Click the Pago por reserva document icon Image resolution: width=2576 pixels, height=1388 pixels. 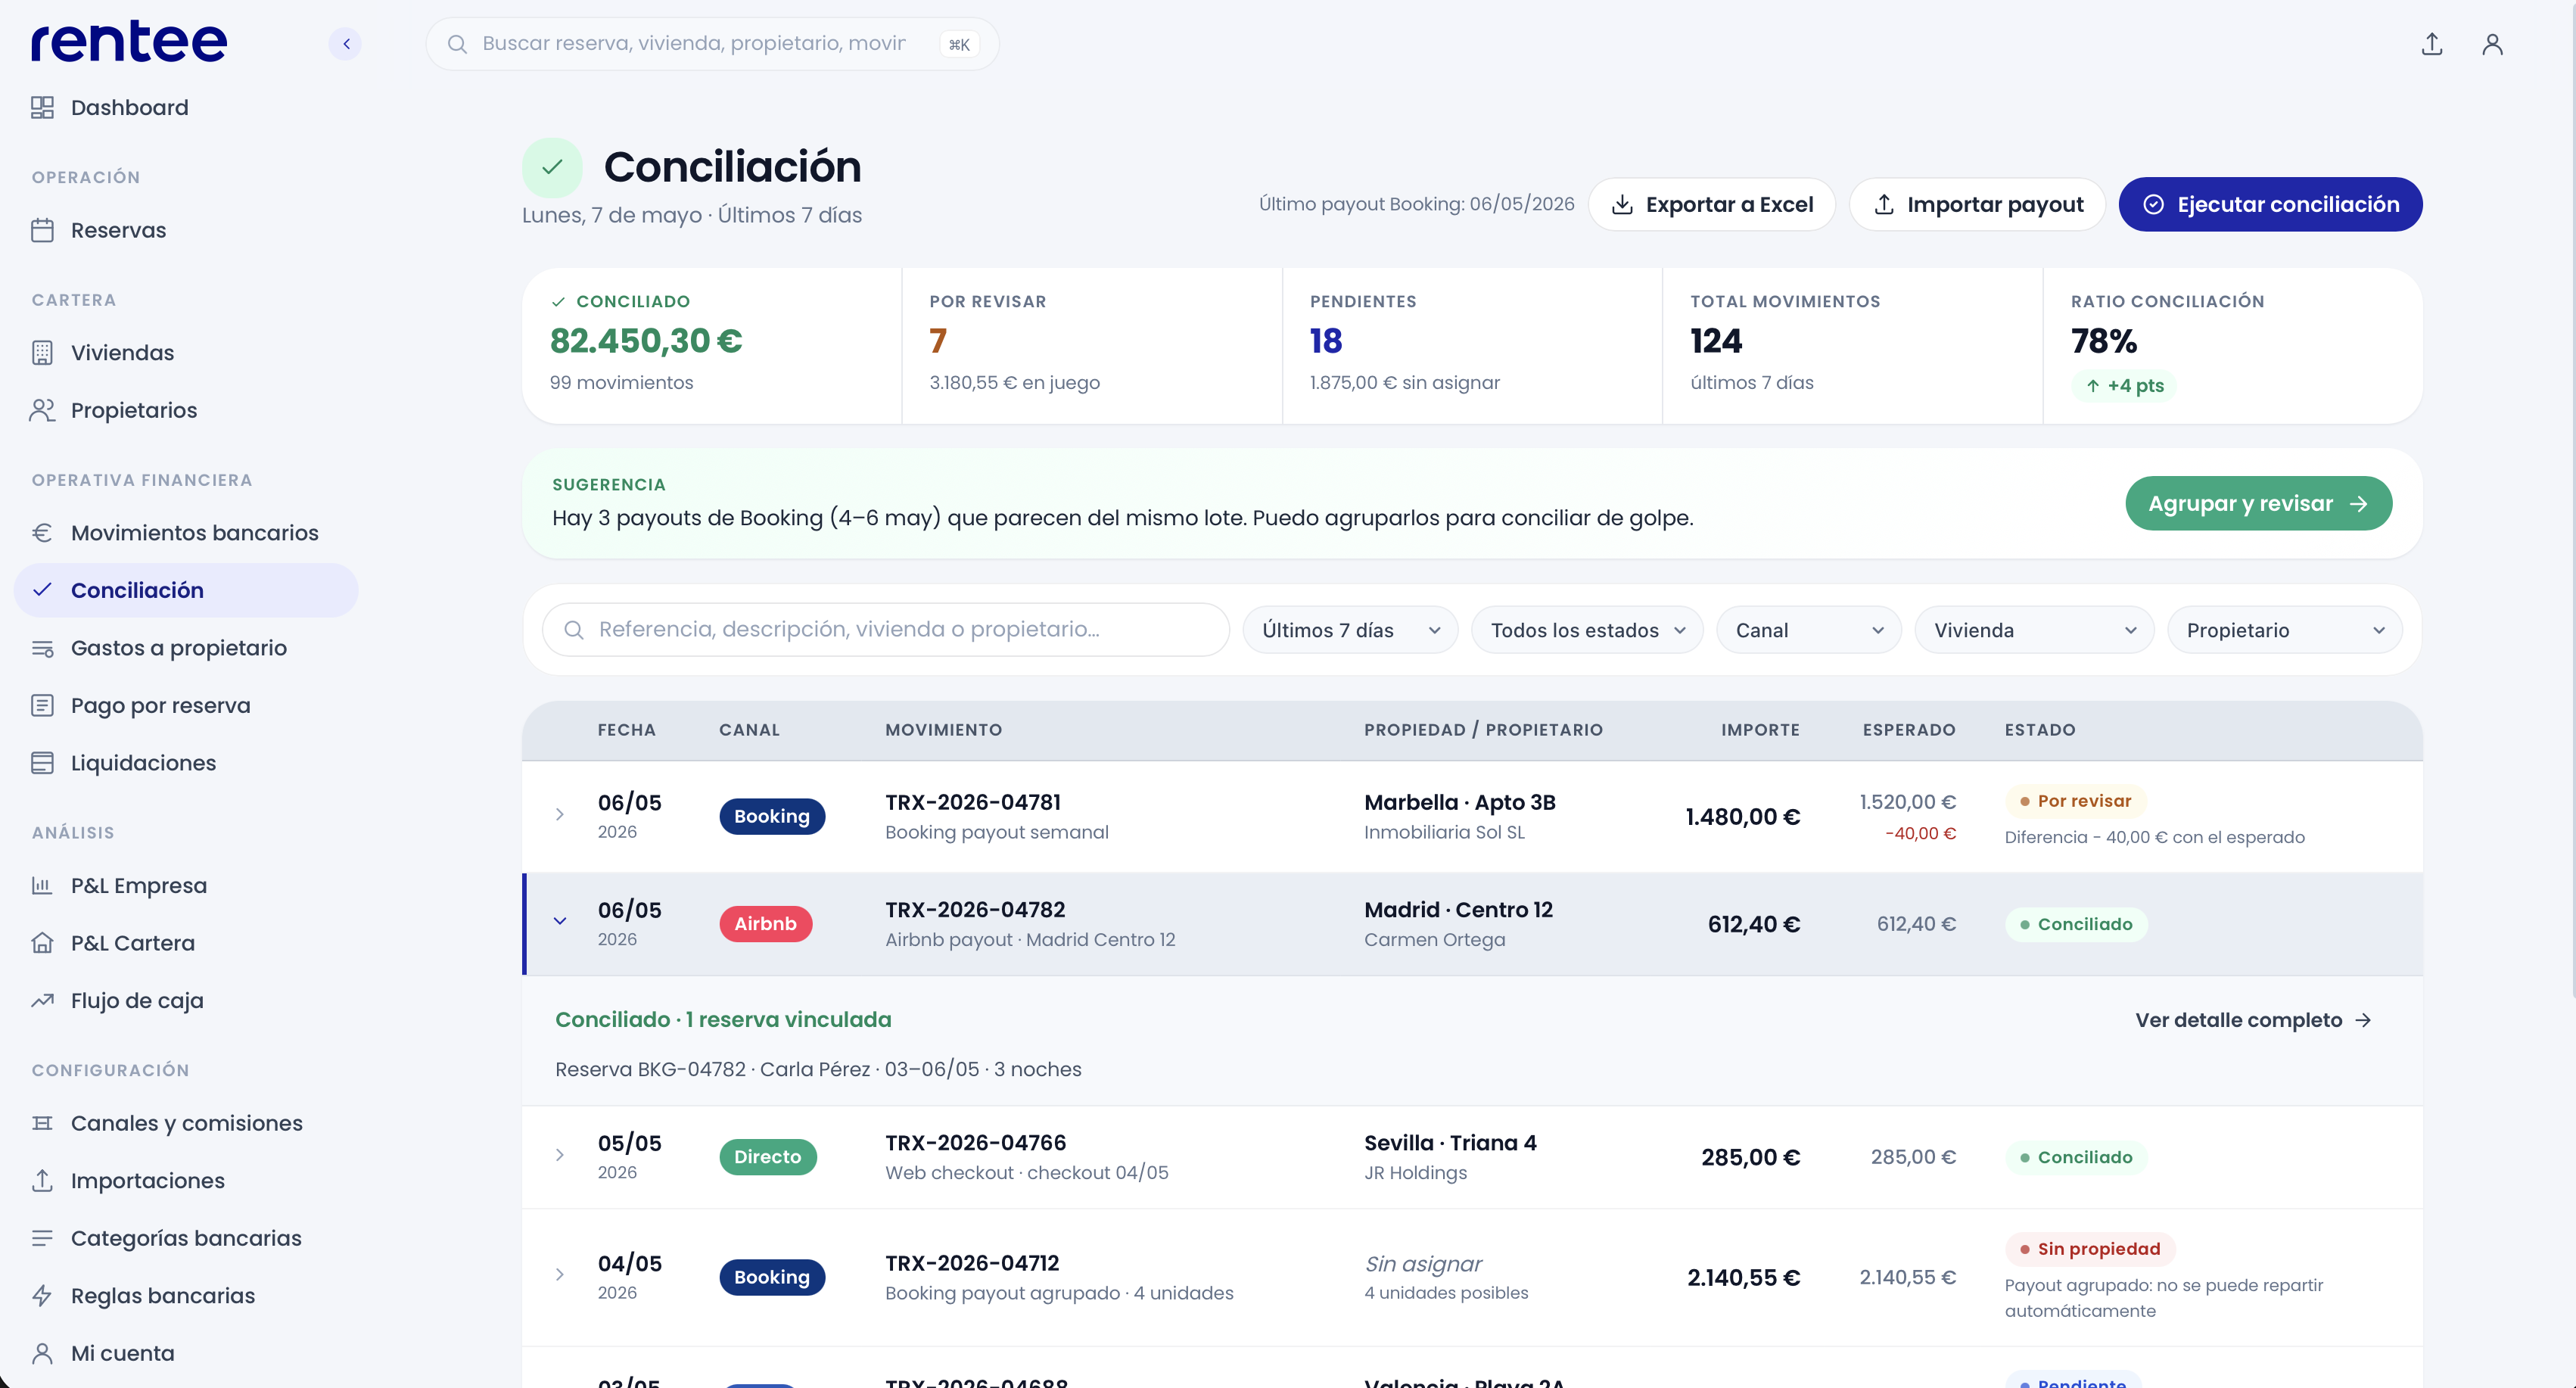[42, 705]
